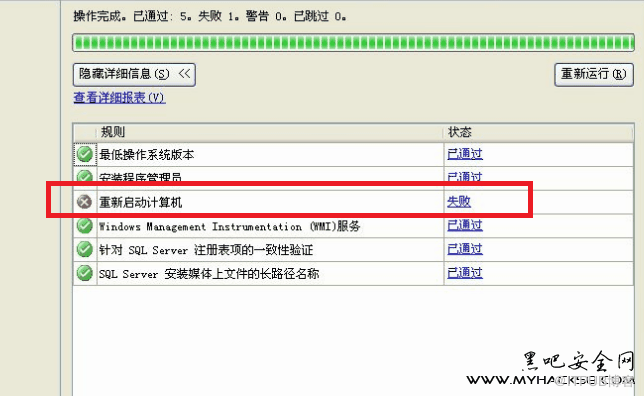Click the 规则 column header
Screen dimensions: 644x396
270,132
